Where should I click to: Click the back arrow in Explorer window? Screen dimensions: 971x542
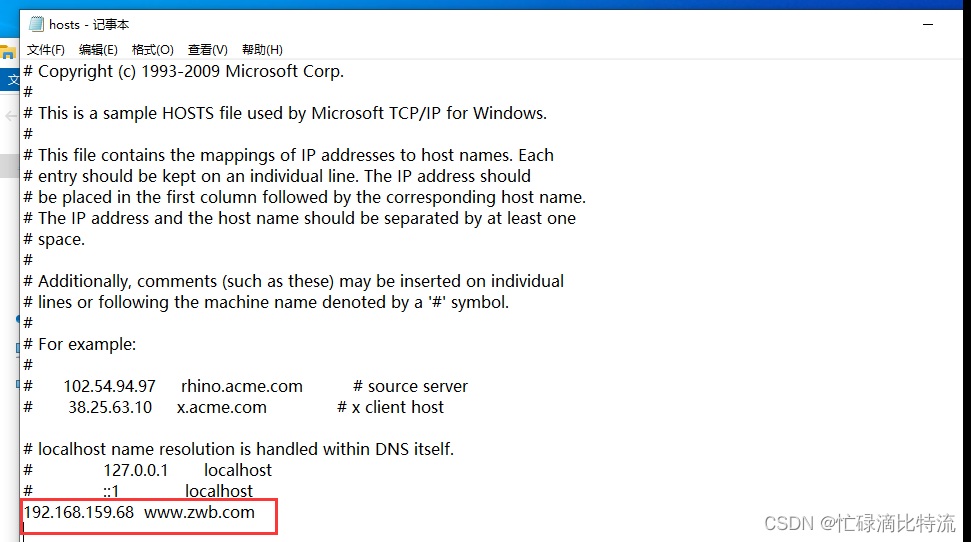(9, 116)
